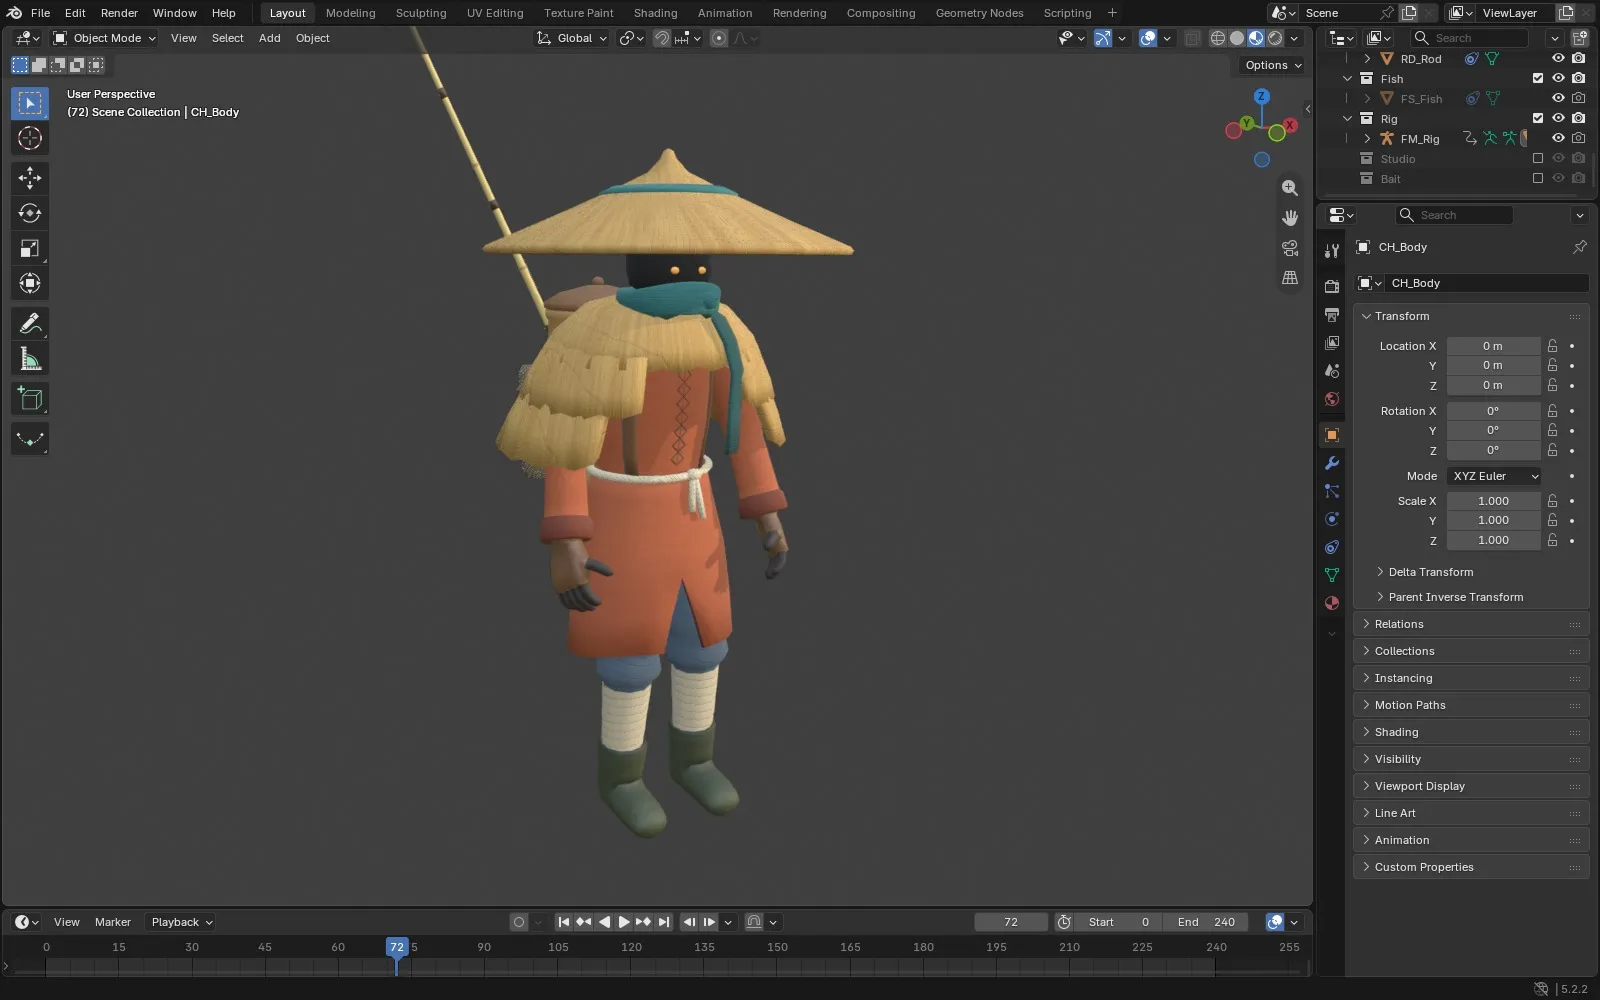Select the Rotate tool
The width and height of the screenshot is (1600, 1000).
point(30,213)
